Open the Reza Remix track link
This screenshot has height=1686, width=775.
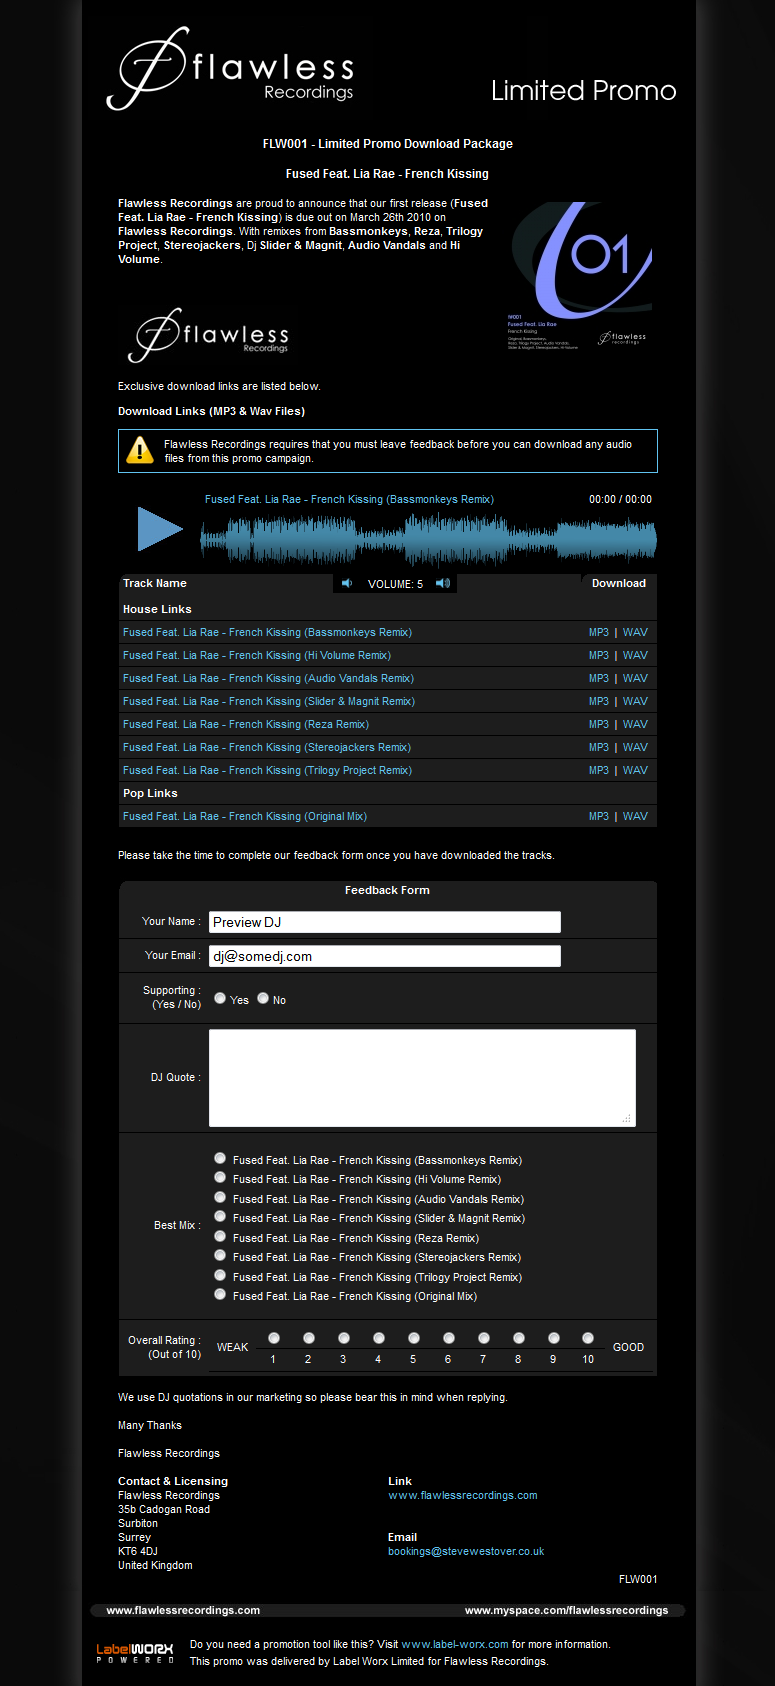click(246, 724)
